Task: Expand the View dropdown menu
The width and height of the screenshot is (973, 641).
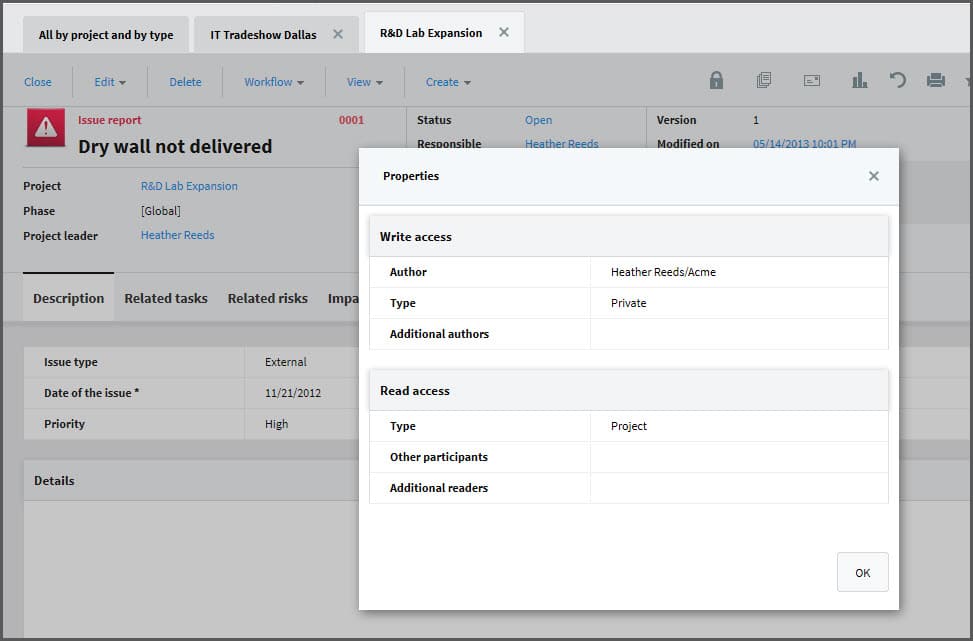Action: point(364,82)
